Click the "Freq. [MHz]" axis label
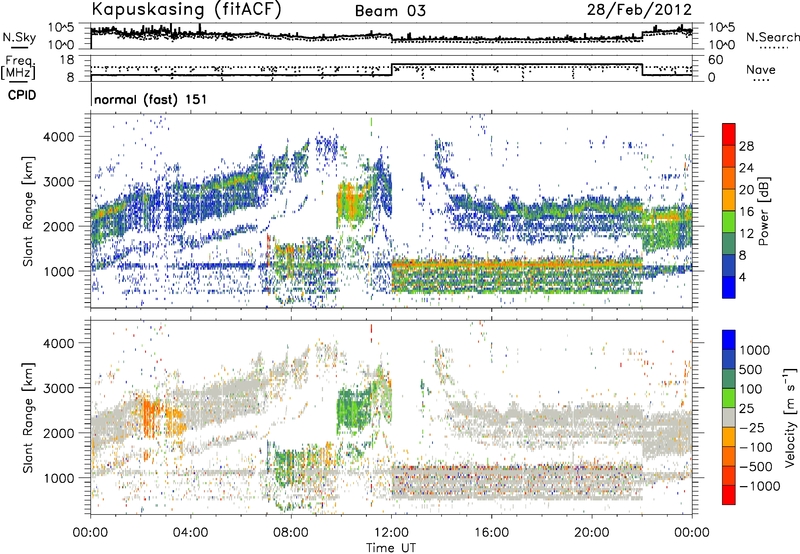Image resolution: width=800 pixels, height=554 pixels. pyautogui.click(x=19, y=67)
